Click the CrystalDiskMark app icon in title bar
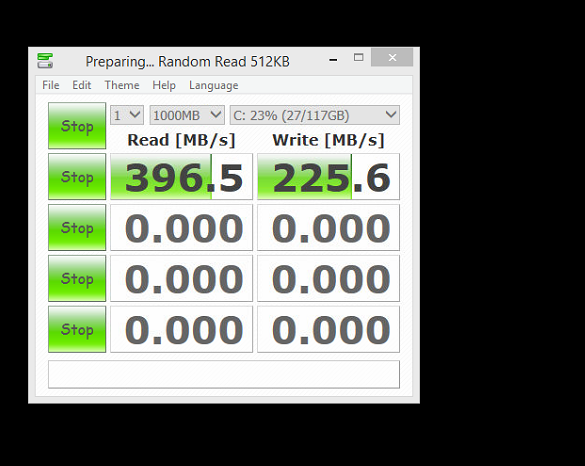This screenshot has height=466, width=585. coord(45,61)
